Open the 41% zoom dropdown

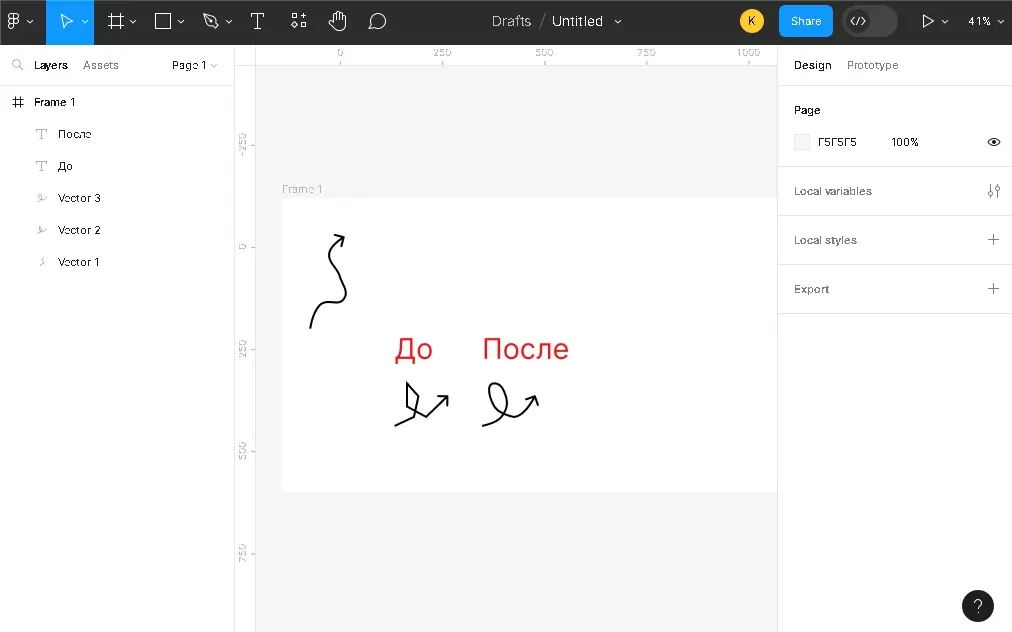[x=984, y=21]
